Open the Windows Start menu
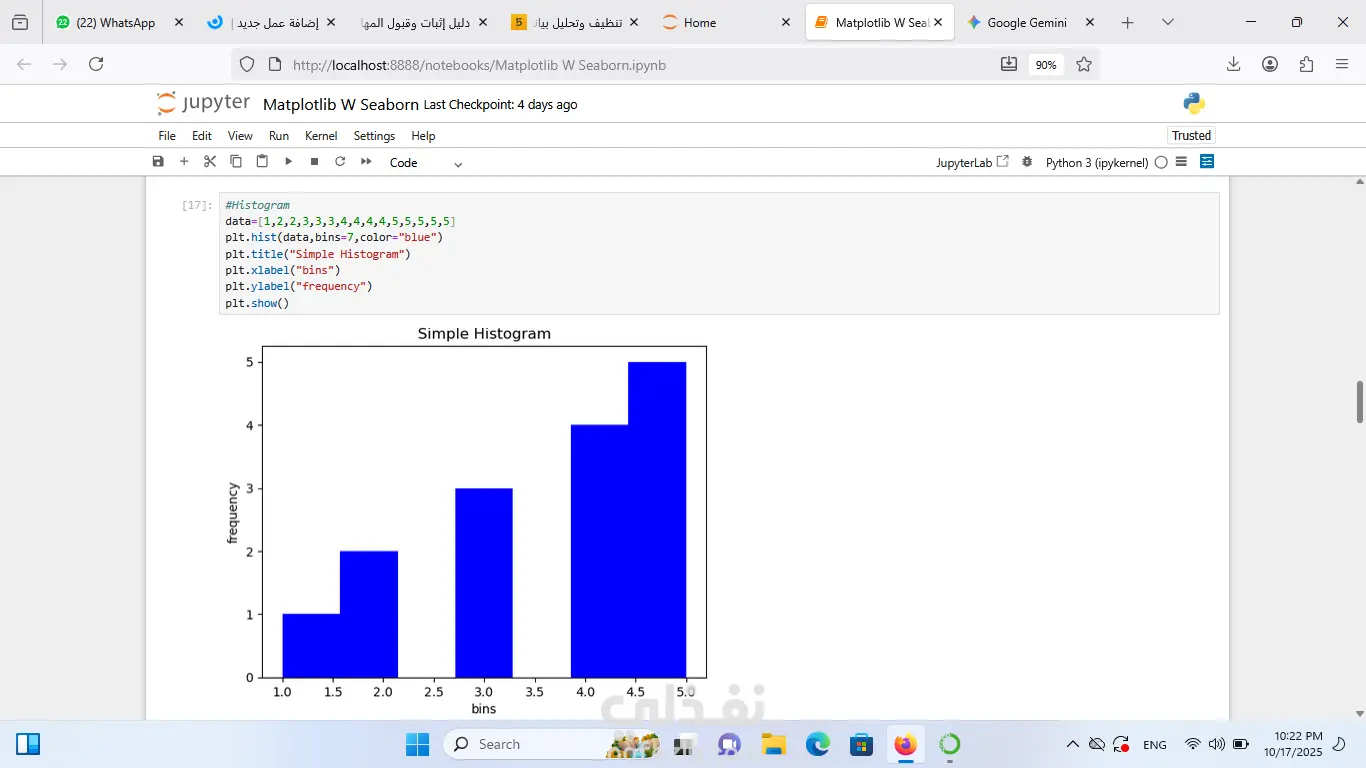The height and width of the screenshot is (768, 1366). [417, 744]
